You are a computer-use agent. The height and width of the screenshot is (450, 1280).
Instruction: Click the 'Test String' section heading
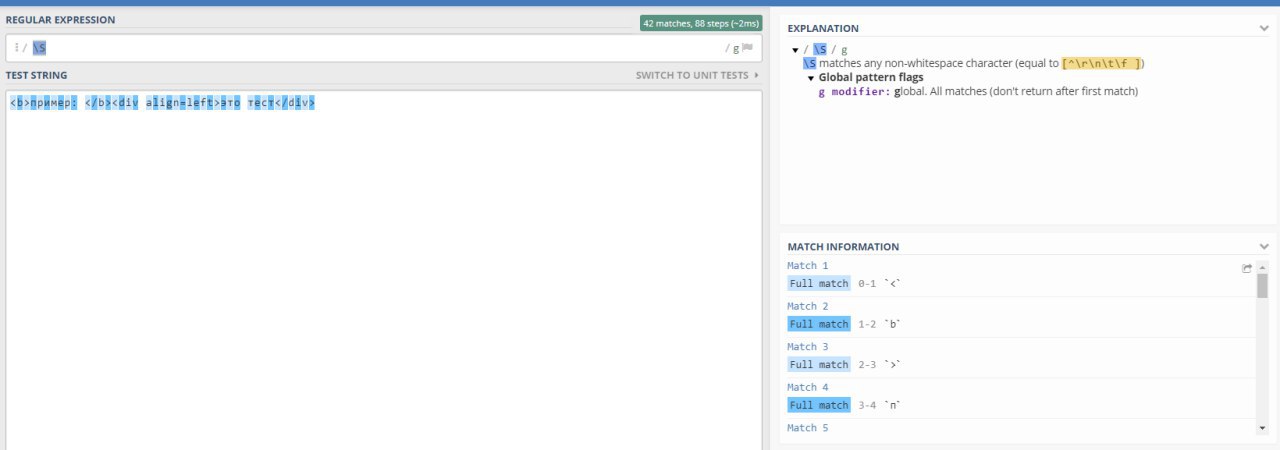coord(36,75)
